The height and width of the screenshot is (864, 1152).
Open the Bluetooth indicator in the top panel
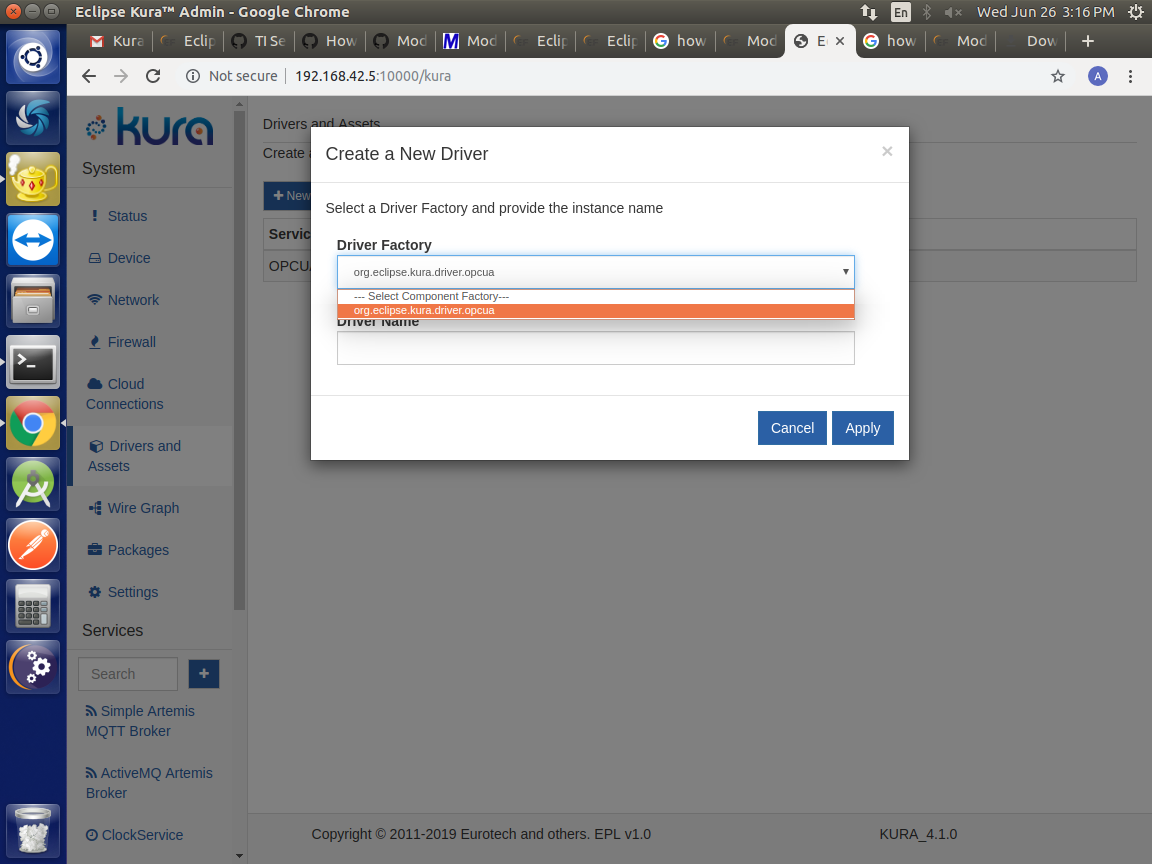click(x=926, y=12)
